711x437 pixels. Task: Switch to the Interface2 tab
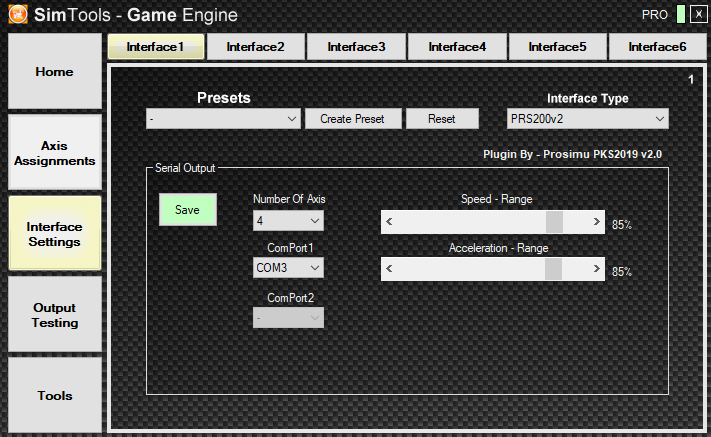[256, 47]
